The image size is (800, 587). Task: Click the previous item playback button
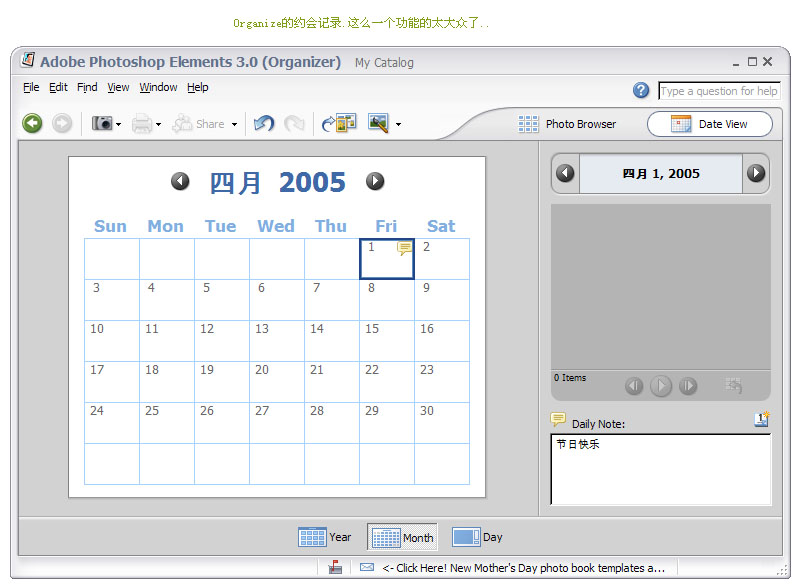(x=634, y=386)
